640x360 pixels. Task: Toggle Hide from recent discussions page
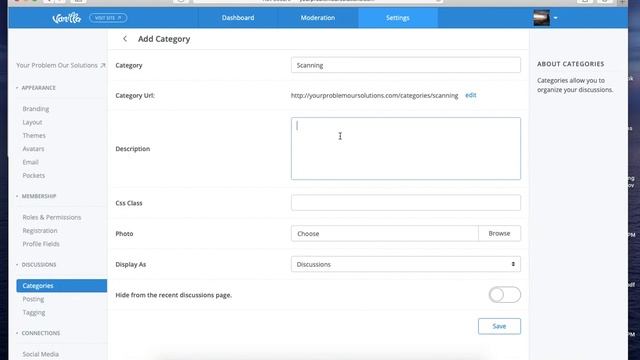(x=504, y=295)
